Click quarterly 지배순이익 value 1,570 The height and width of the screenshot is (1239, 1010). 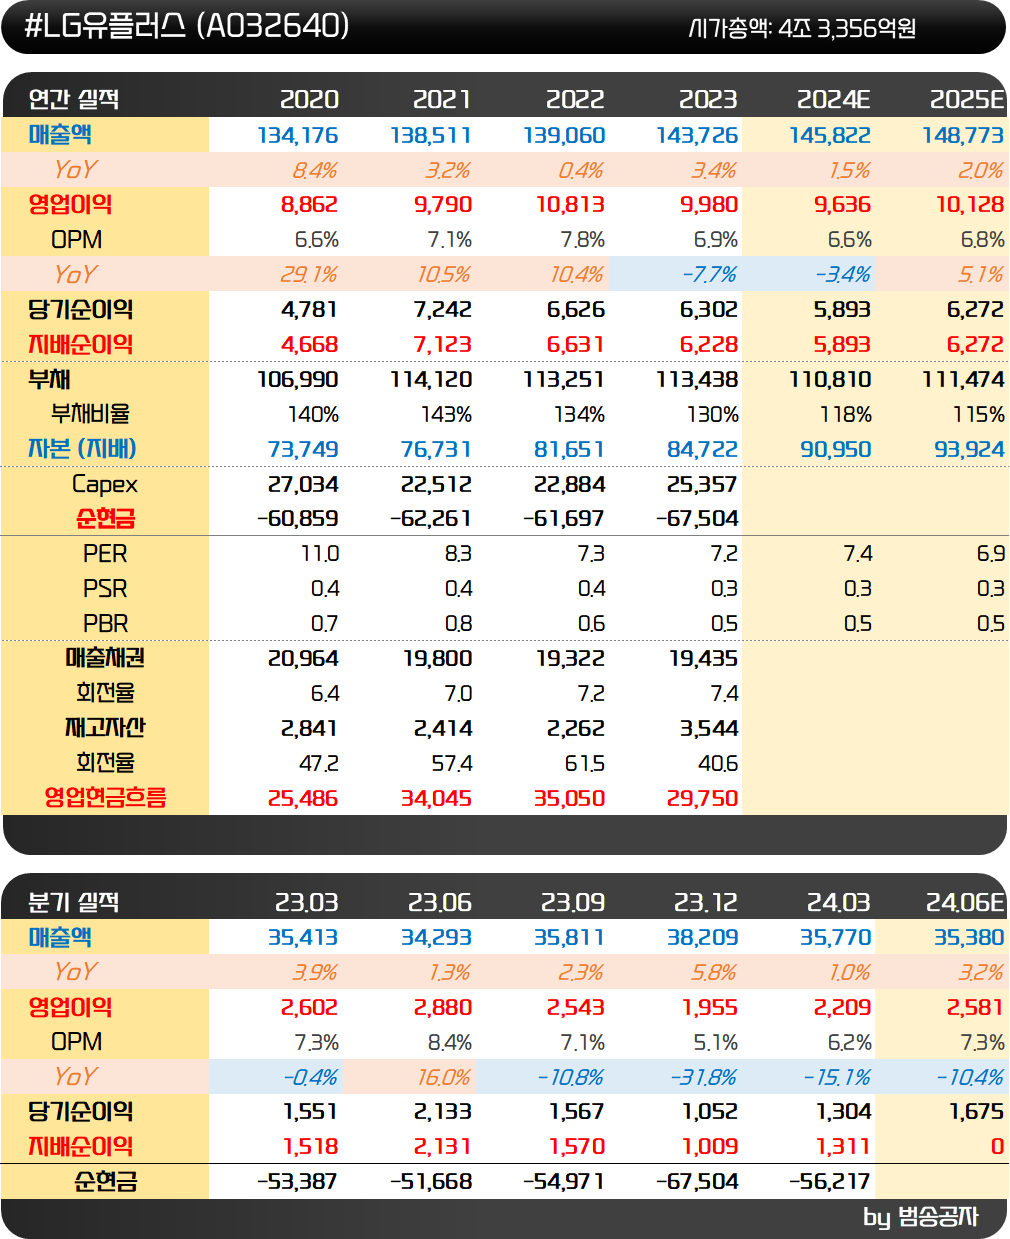pyautogui.click(x=577, y=1147)
